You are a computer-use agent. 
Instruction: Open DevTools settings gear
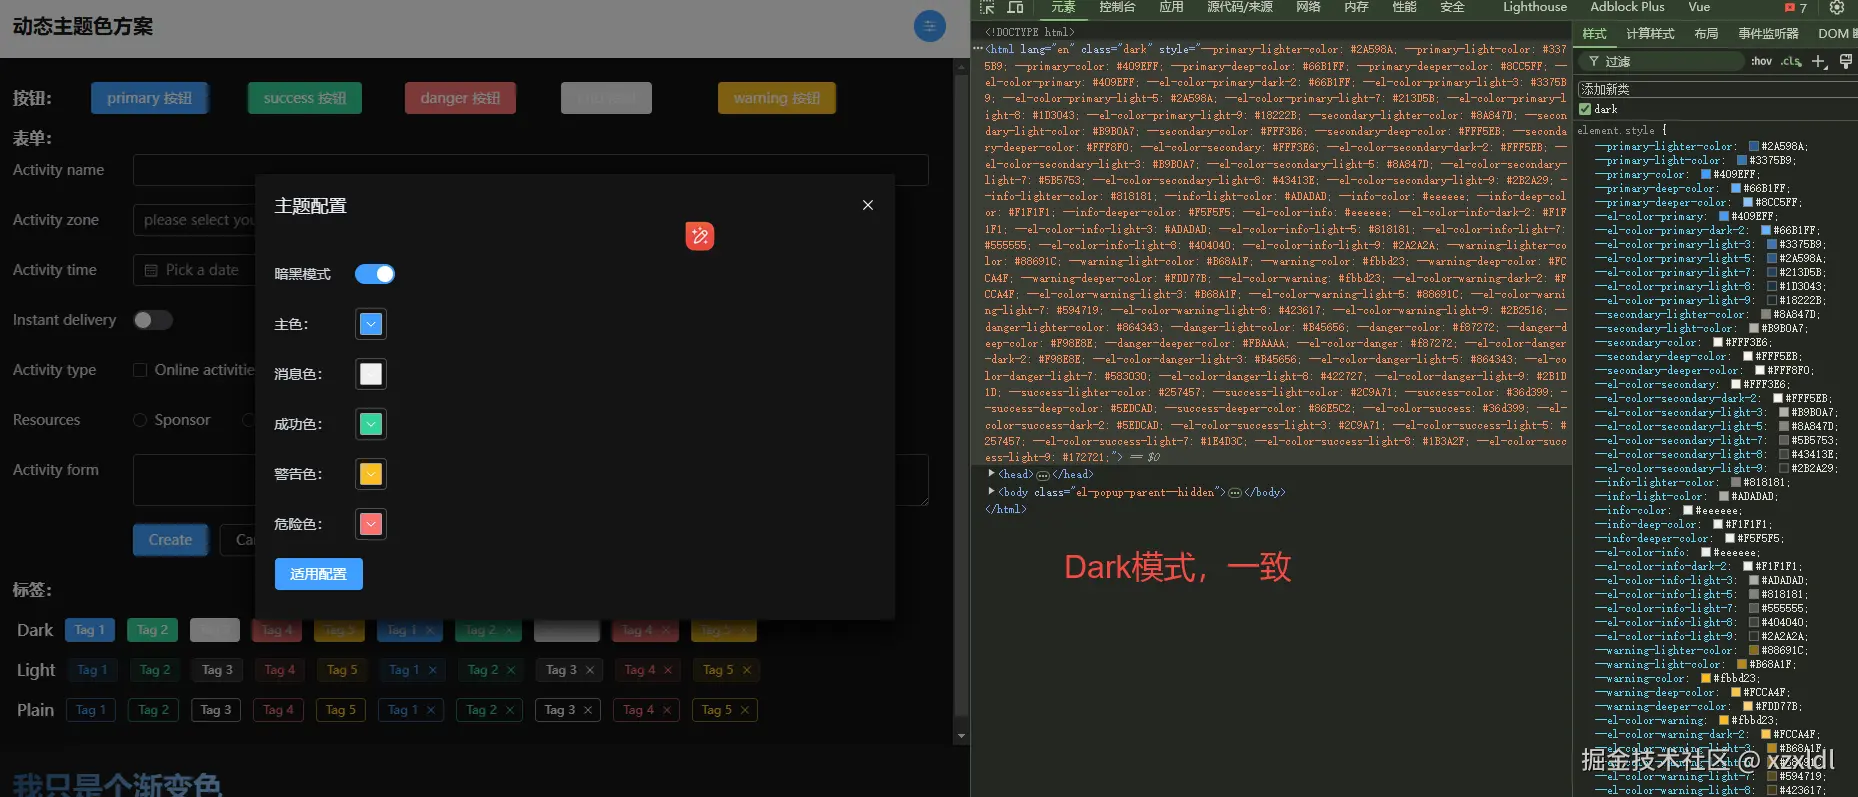[x=1837, y=7]
